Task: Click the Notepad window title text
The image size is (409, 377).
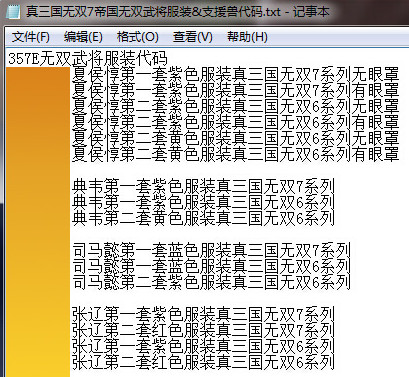Action: (178, 12)
